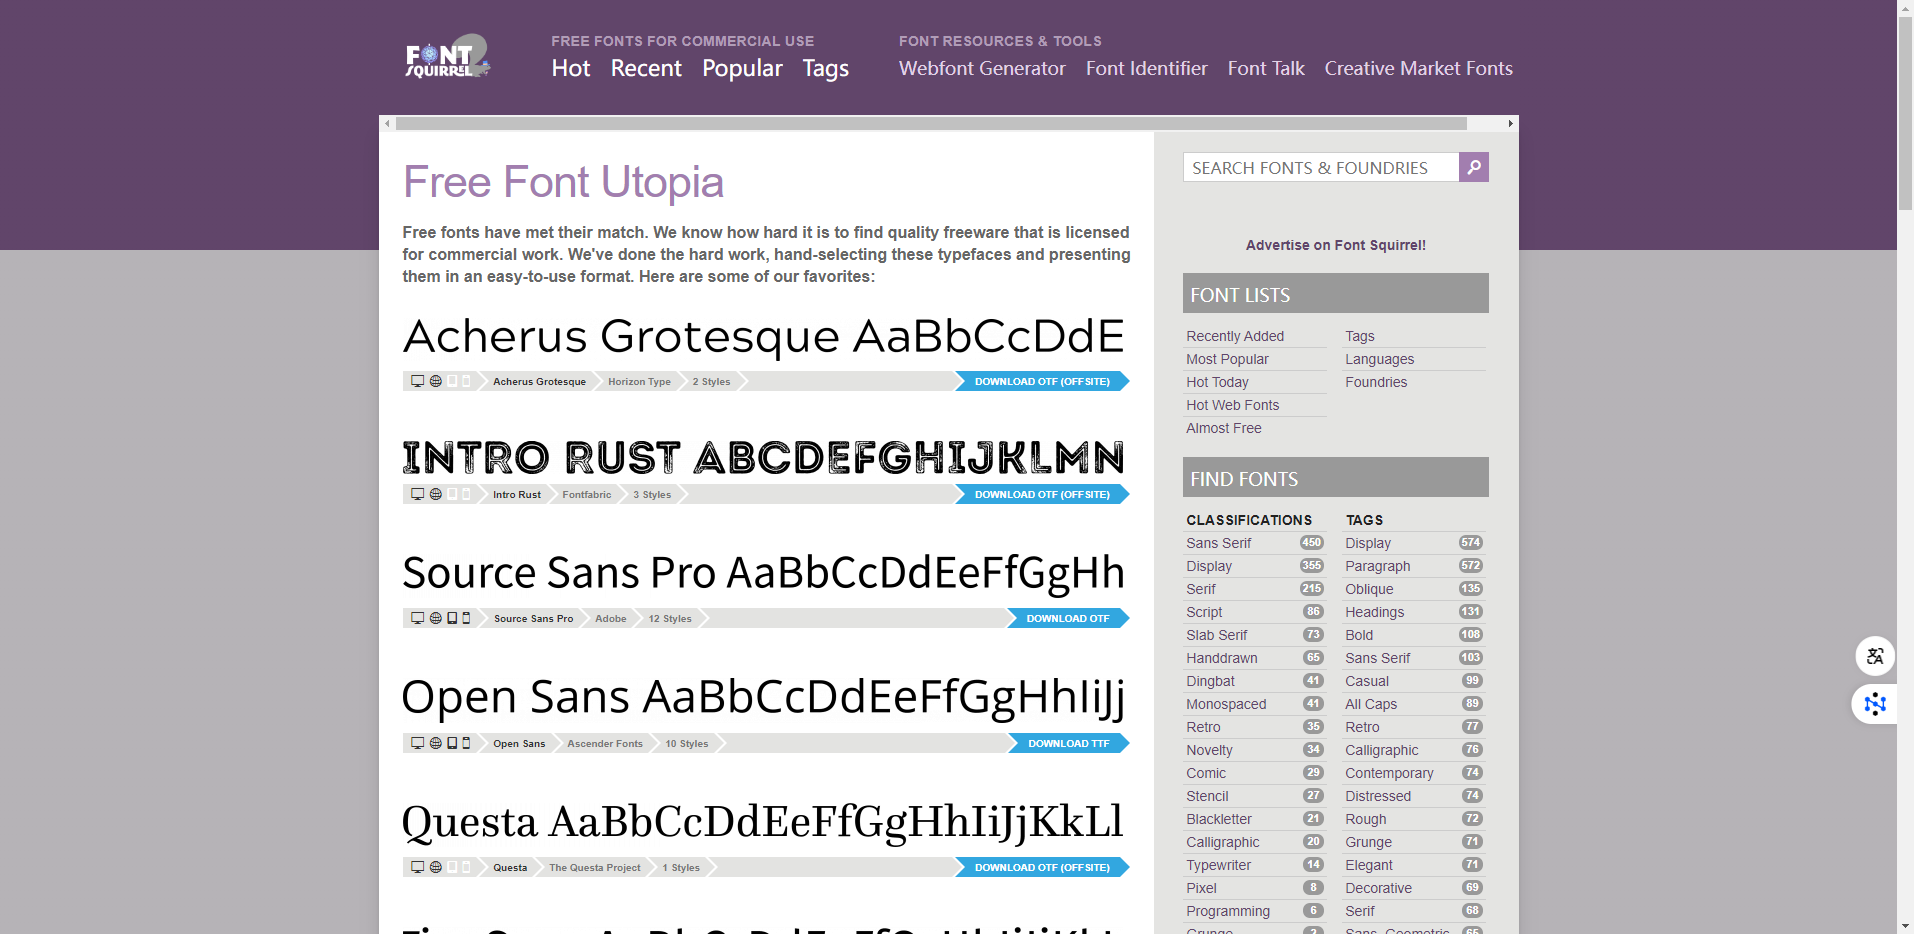Click web globe icon in Acherus Grotesque row

[x=436, y=381]
